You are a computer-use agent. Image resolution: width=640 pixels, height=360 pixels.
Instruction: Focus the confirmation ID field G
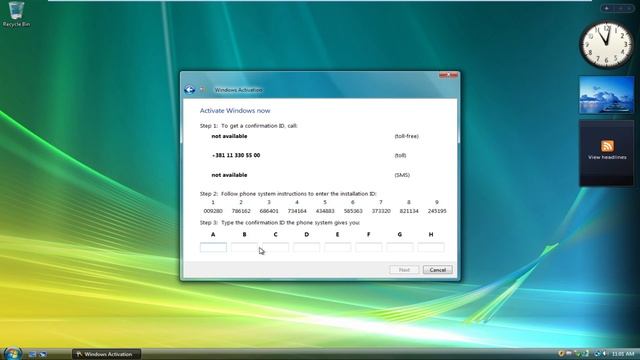coord(400,247)
